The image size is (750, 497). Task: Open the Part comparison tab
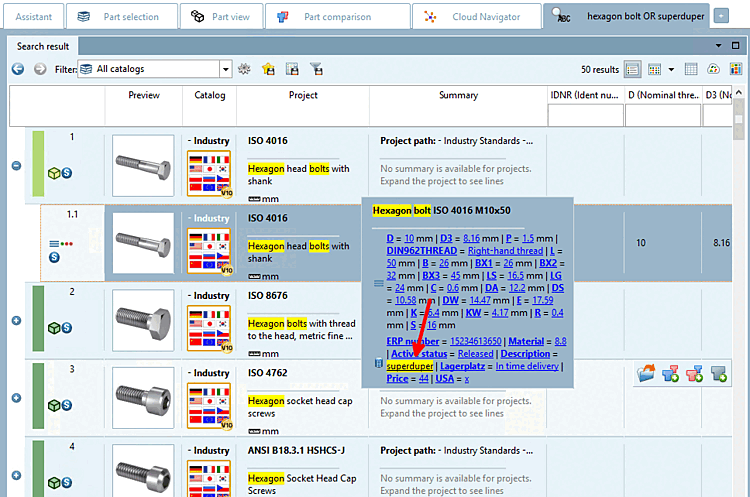(338, 17)
